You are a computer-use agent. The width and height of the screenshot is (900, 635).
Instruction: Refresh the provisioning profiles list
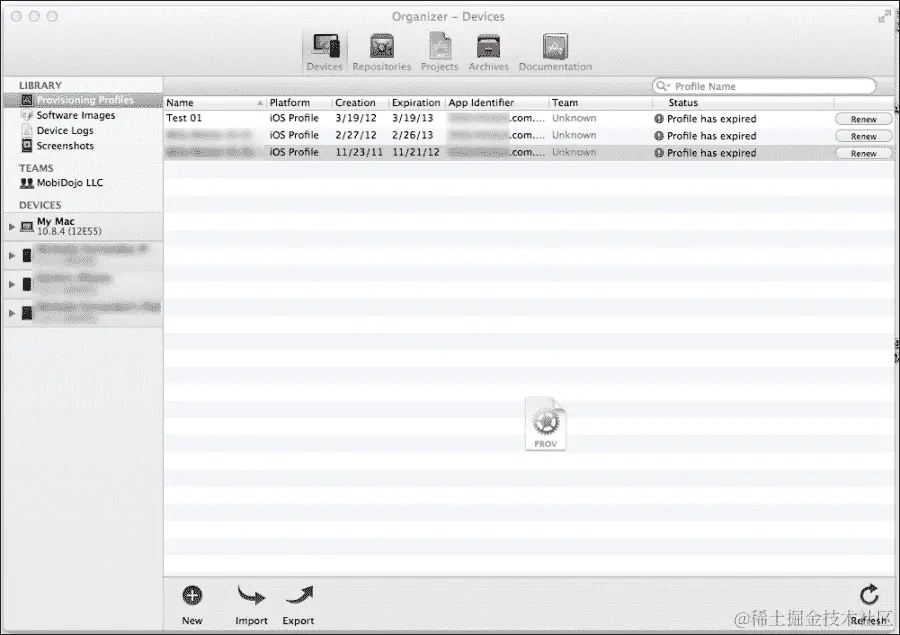coord(869,605)
